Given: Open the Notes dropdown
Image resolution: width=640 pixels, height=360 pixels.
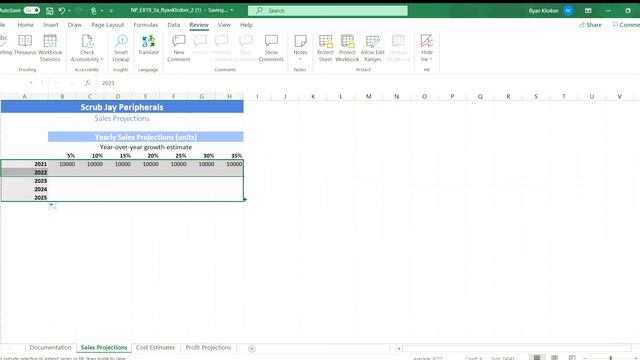Looking at the screenshot, I should [300, 48].
